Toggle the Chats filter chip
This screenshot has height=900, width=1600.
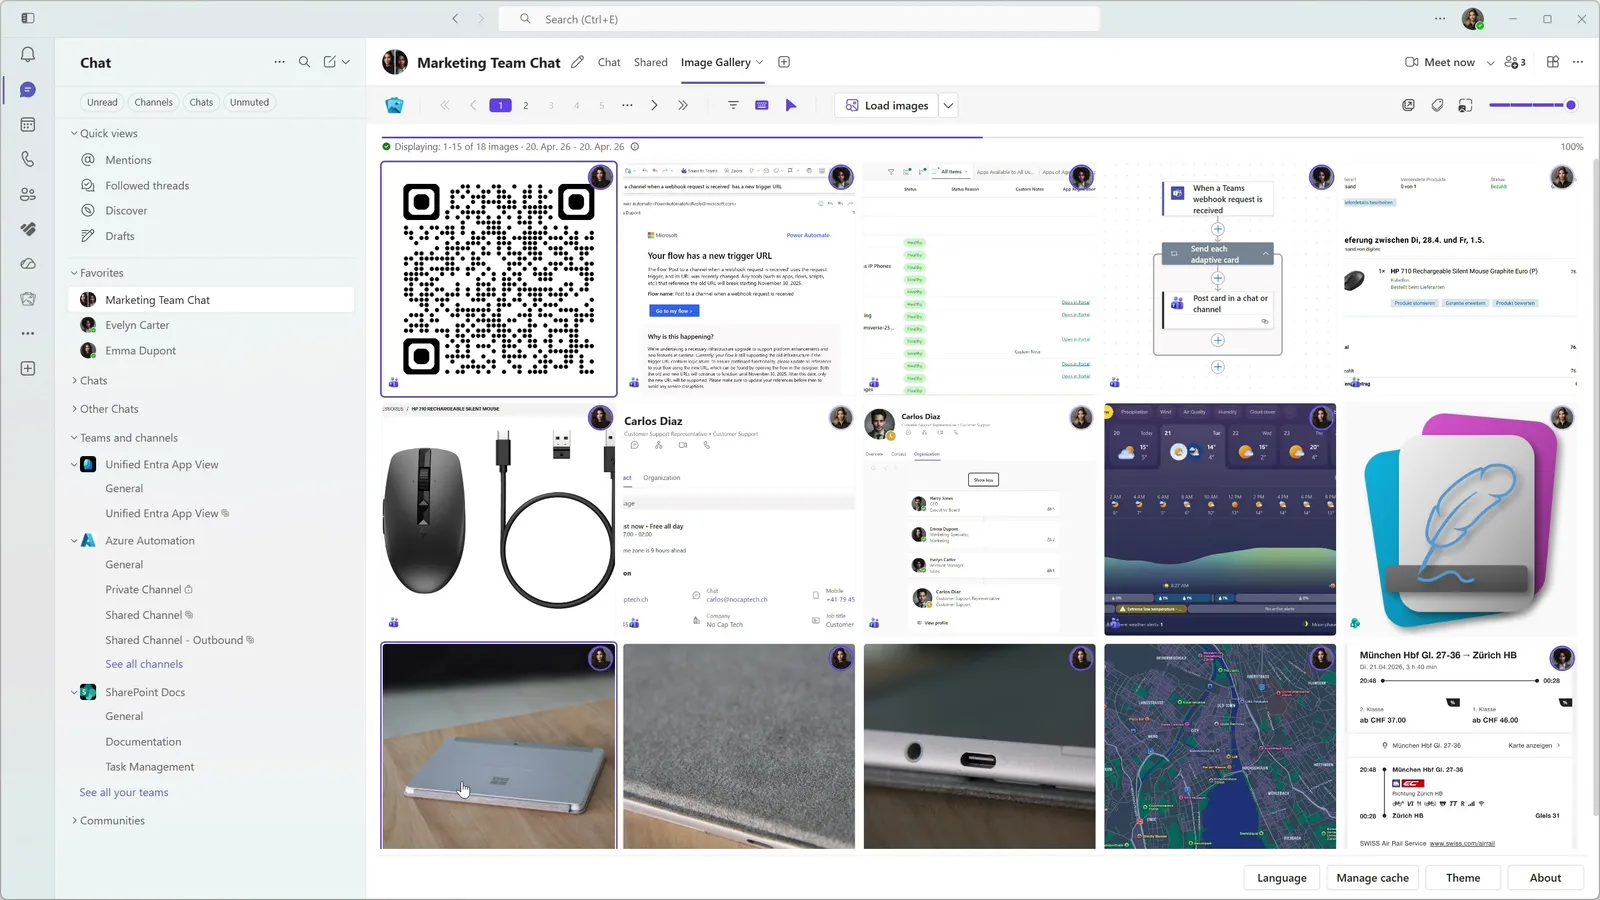click(201, 102)
